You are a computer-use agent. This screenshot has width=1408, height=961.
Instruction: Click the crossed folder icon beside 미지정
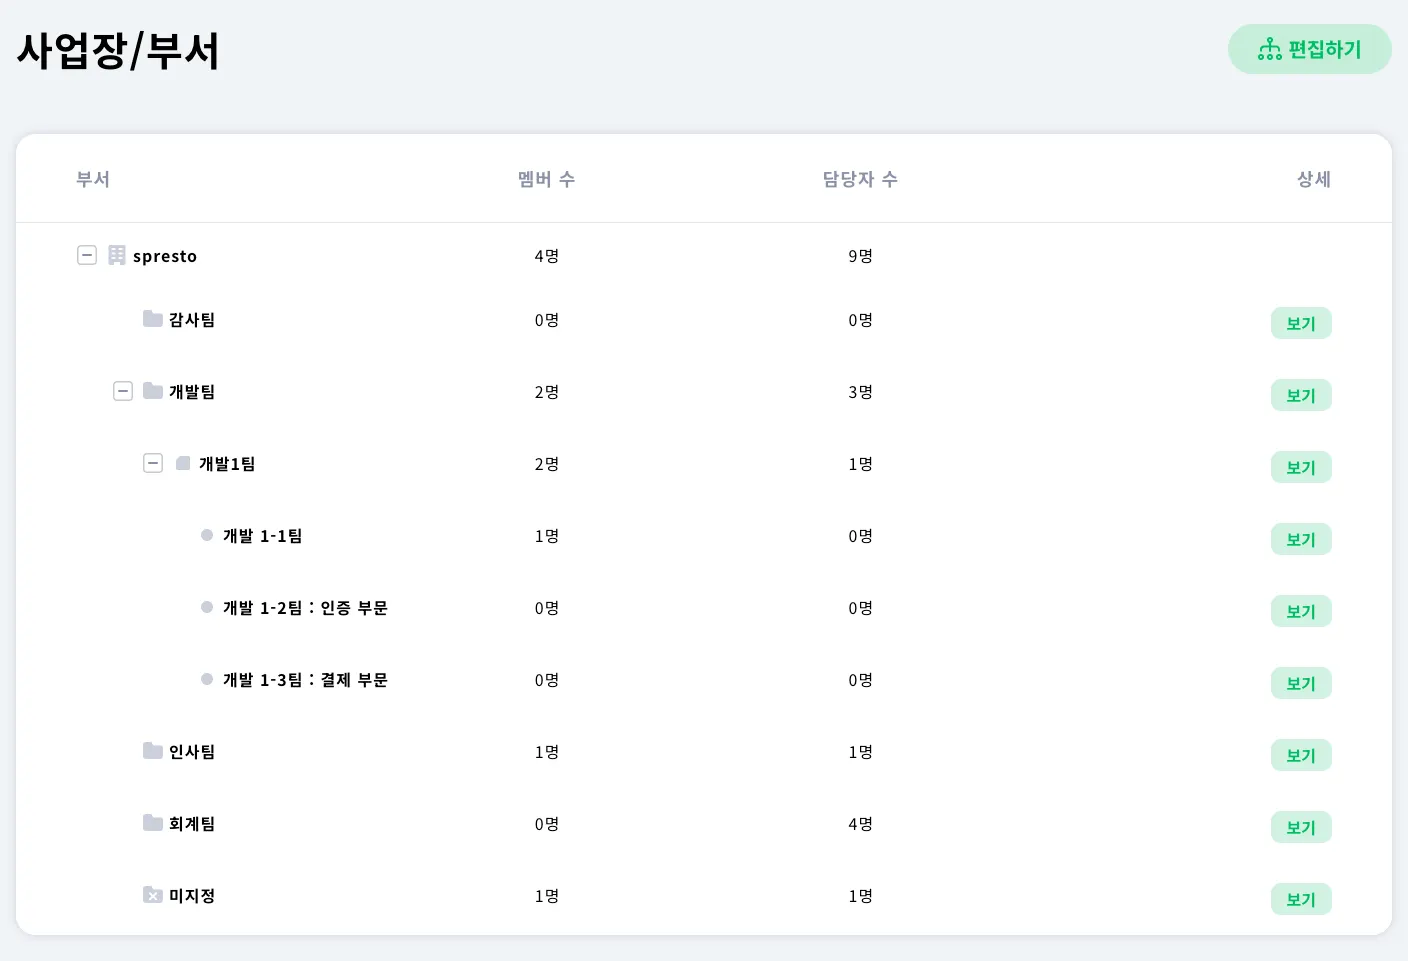pyautogui.click(x=153, y=895)
